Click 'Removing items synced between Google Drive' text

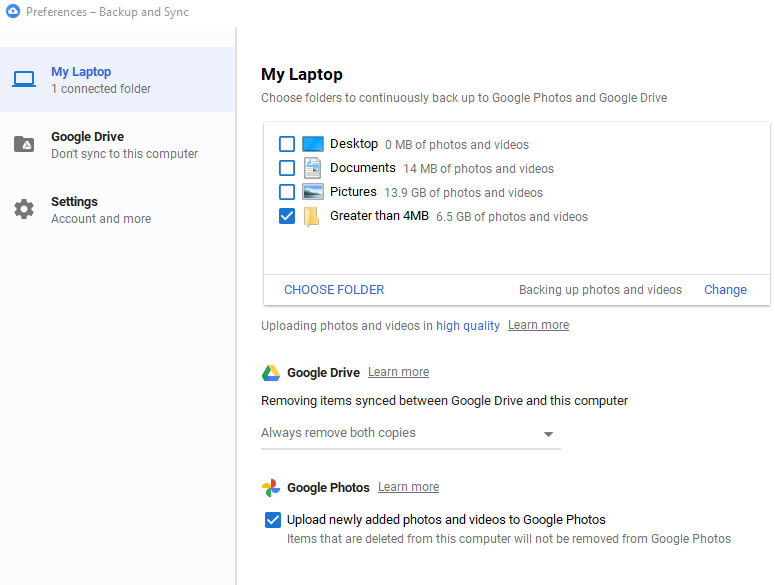coord(444,401)
